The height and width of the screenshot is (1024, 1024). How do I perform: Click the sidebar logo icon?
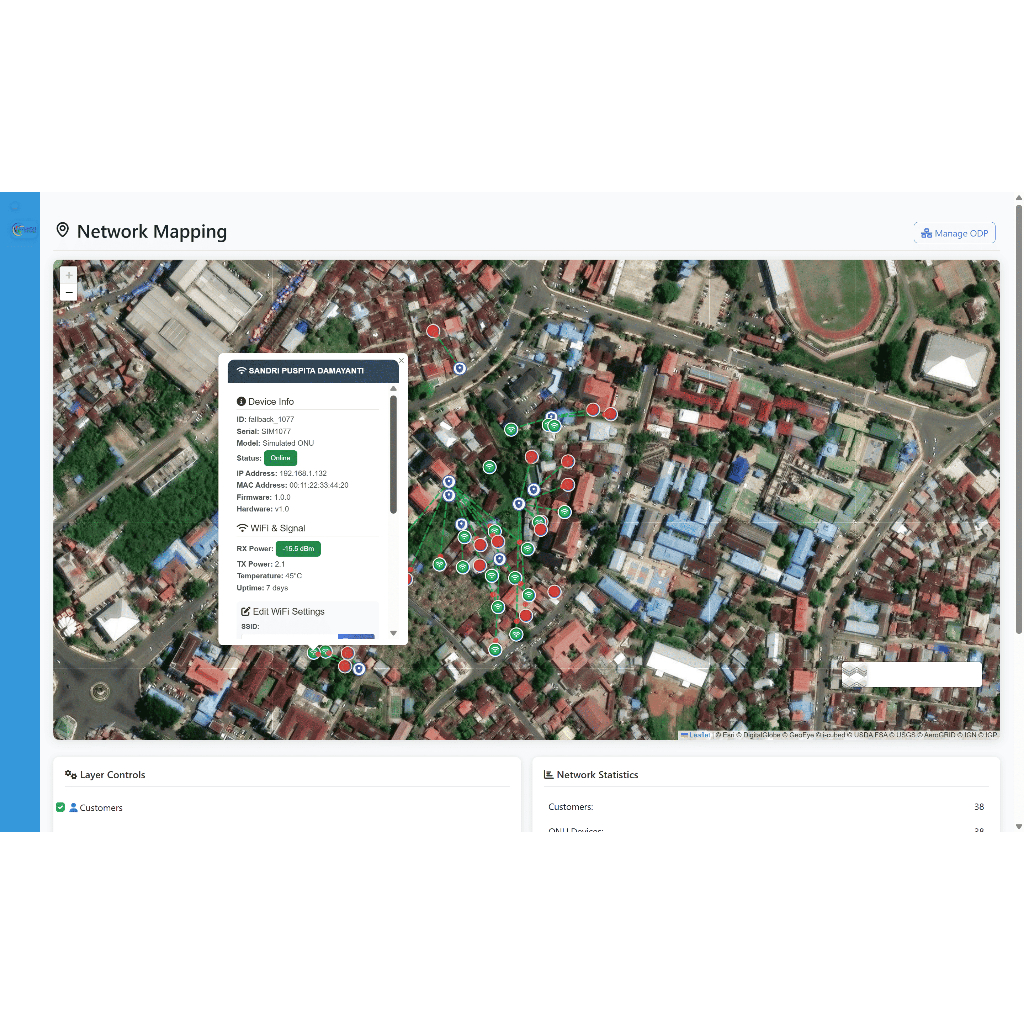[x=23, y=230]
